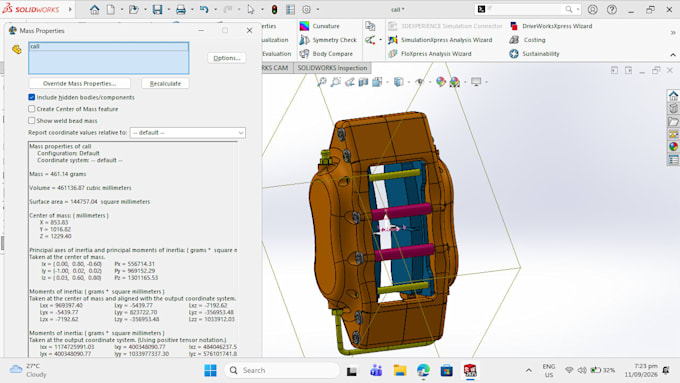Enable Create Center of Mass feature
Viewport: 680px width, 383px height.
pyautogui.click(x=32, y=109)
